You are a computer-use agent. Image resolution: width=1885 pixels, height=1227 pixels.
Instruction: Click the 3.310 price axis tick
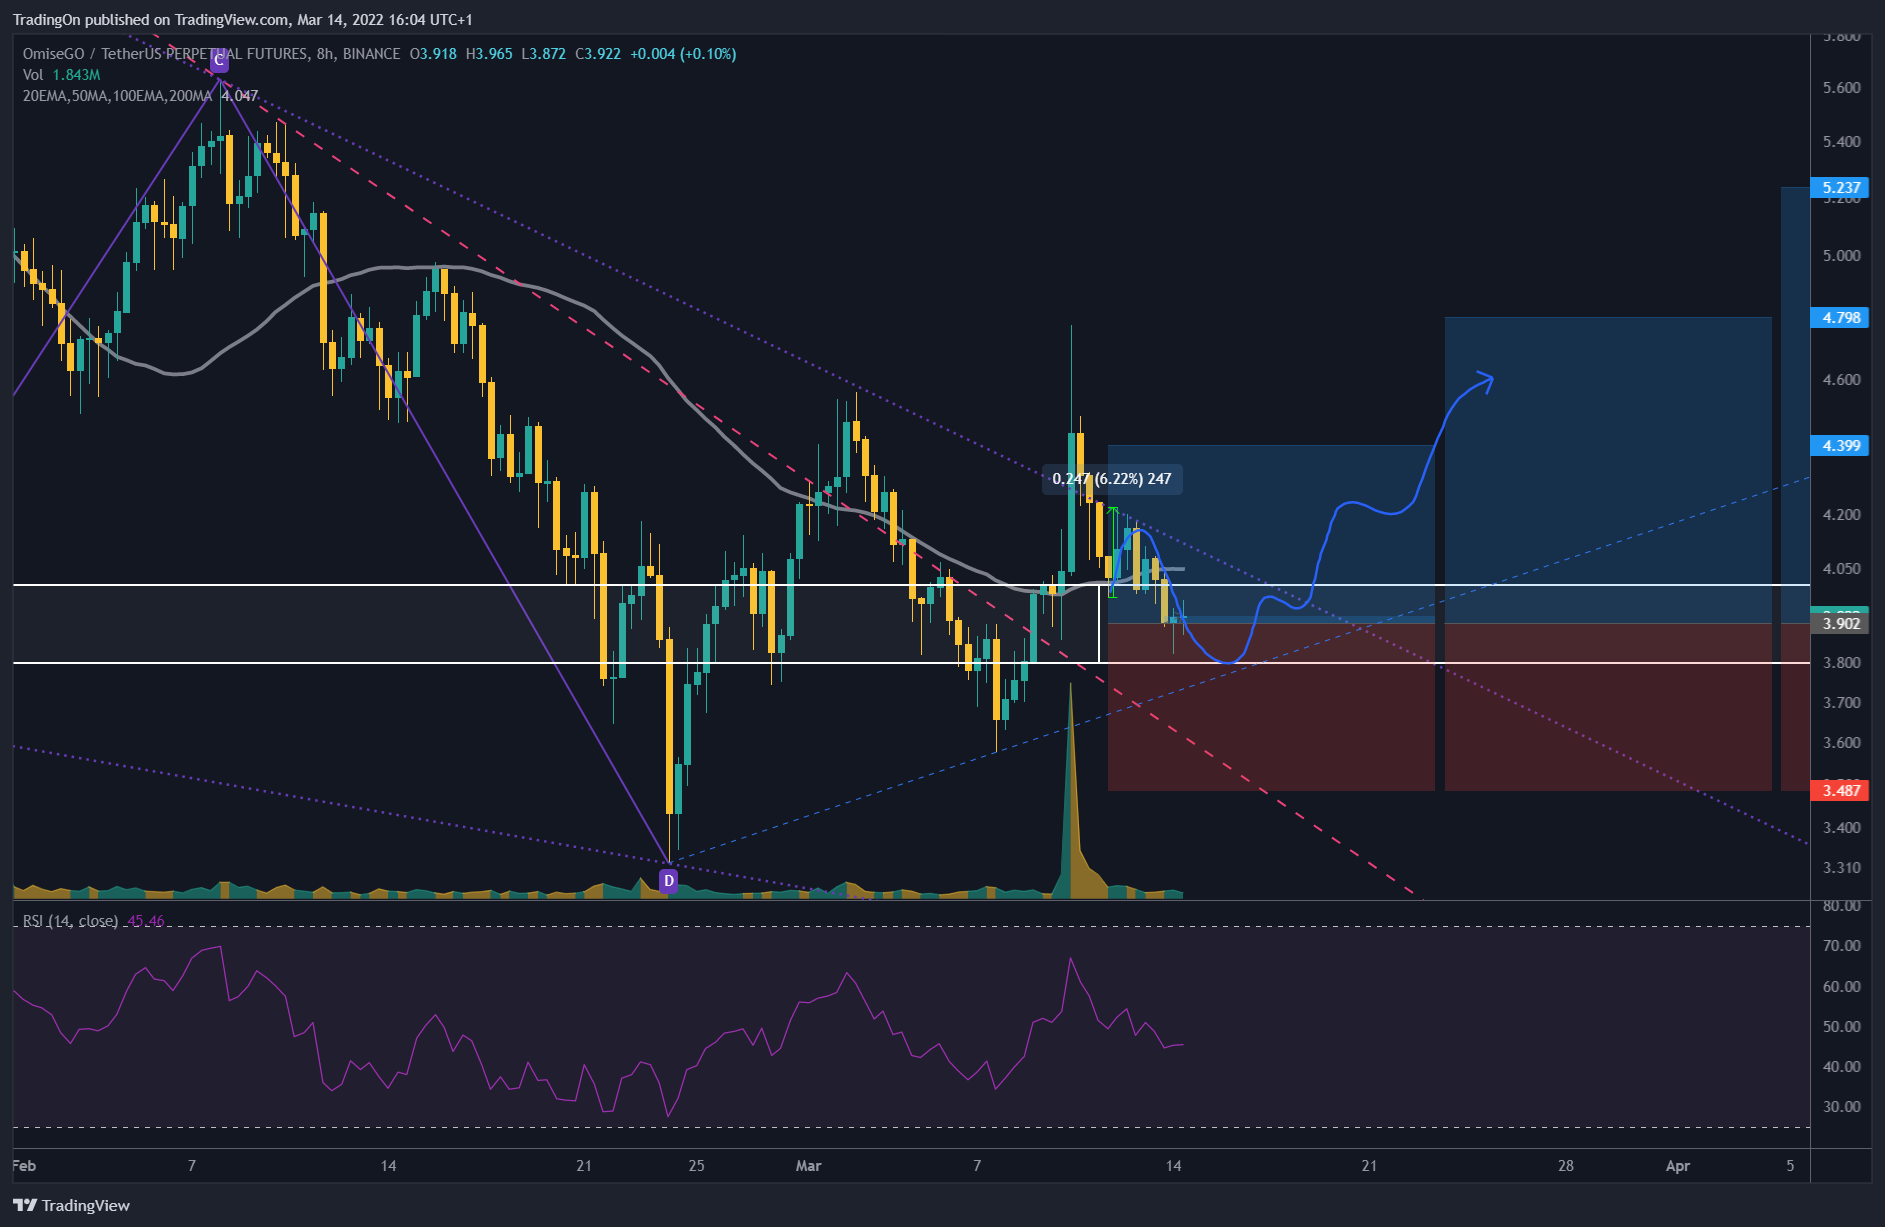[x=1841, y=867]
